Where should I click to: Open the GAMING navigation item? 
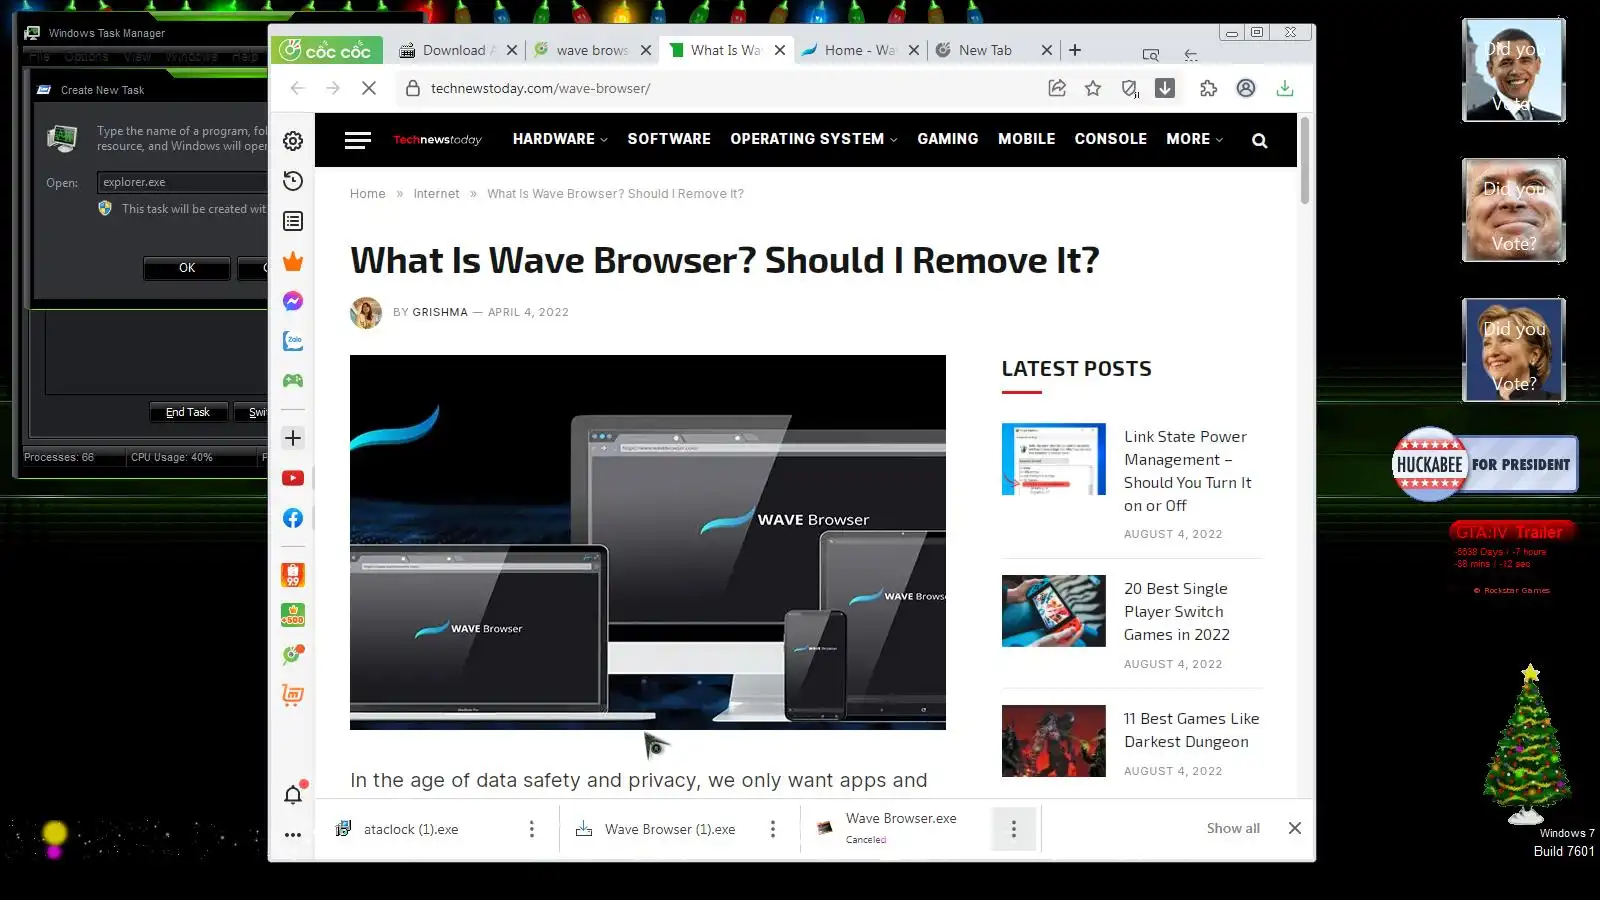pos(948,139)
